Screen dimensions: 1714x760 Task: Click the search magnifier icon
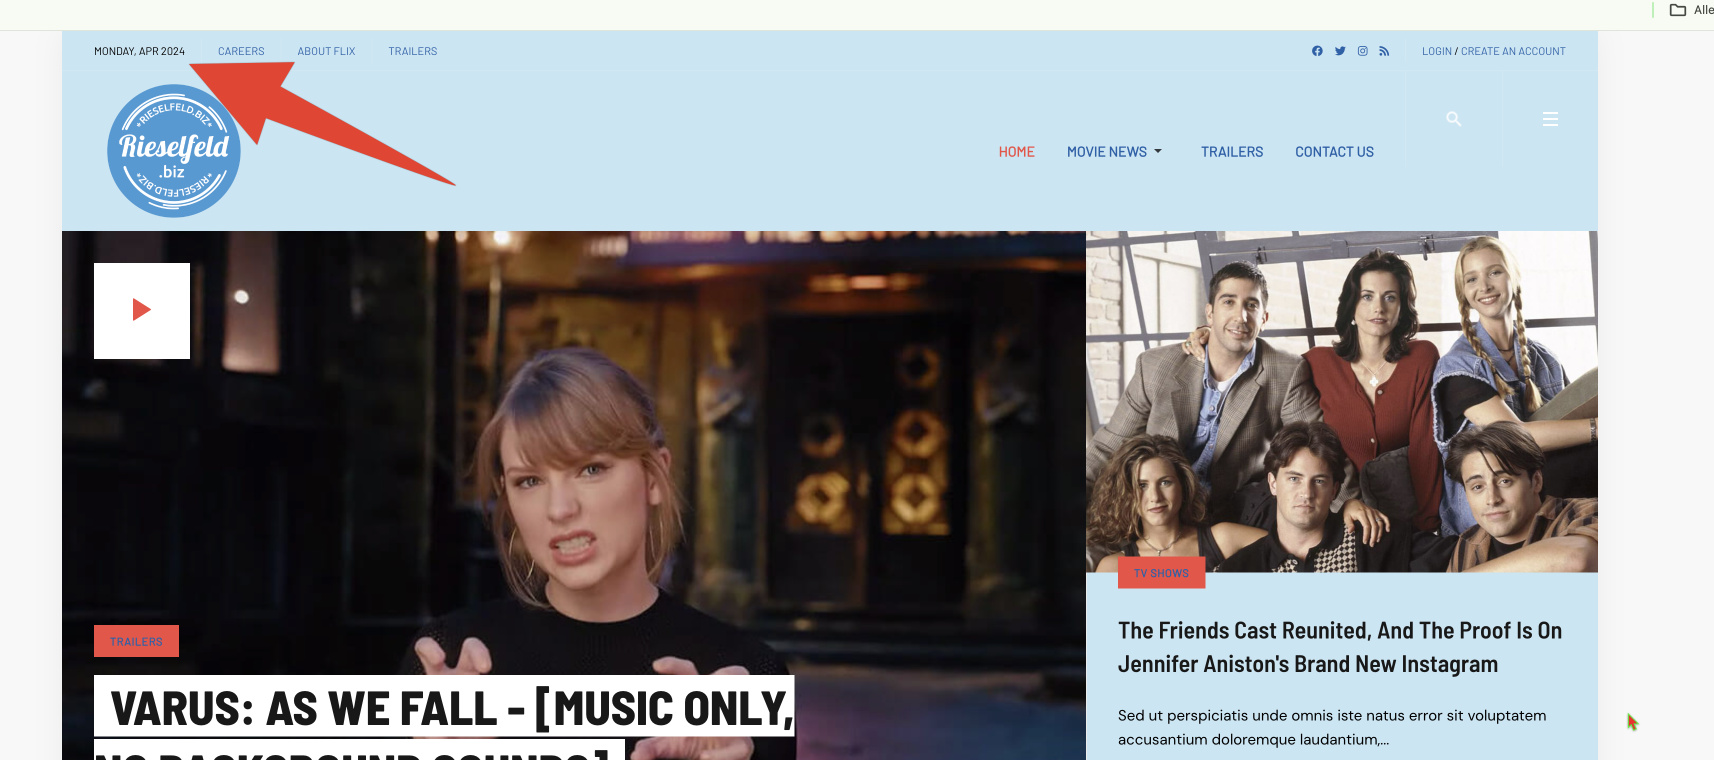[x=1454, y=119]
